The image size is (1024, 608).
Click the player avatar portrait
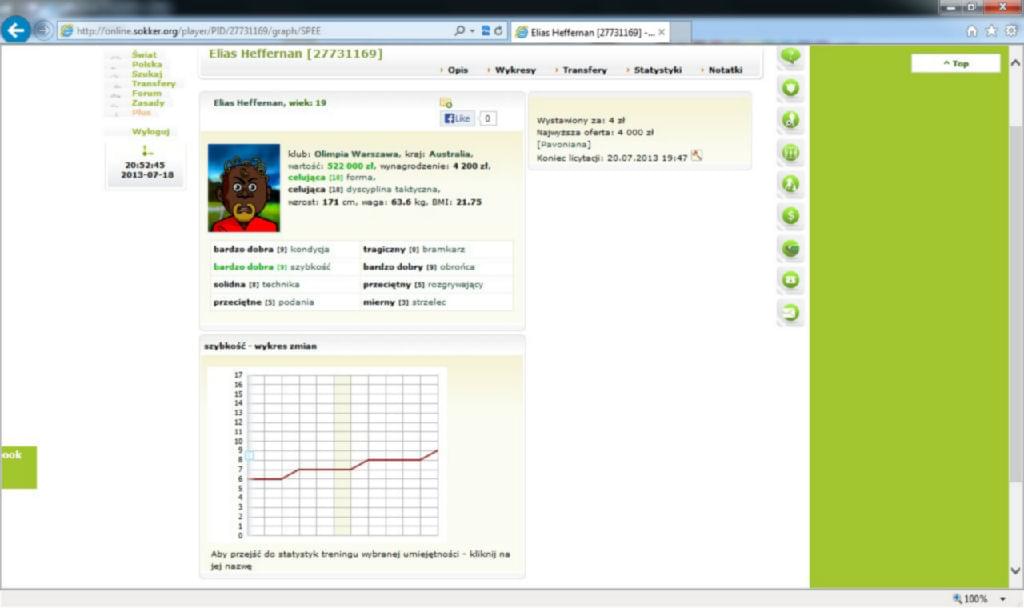click(244, 188)
